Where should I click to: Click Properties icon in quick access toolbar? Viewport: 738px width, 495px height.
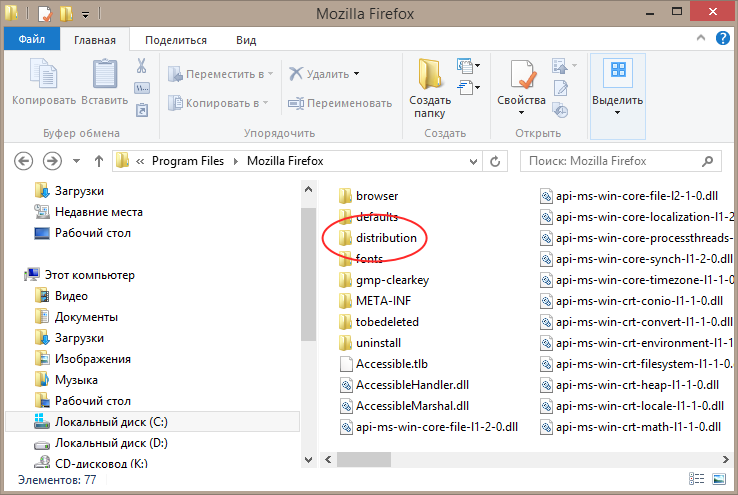tap(45, 13)
